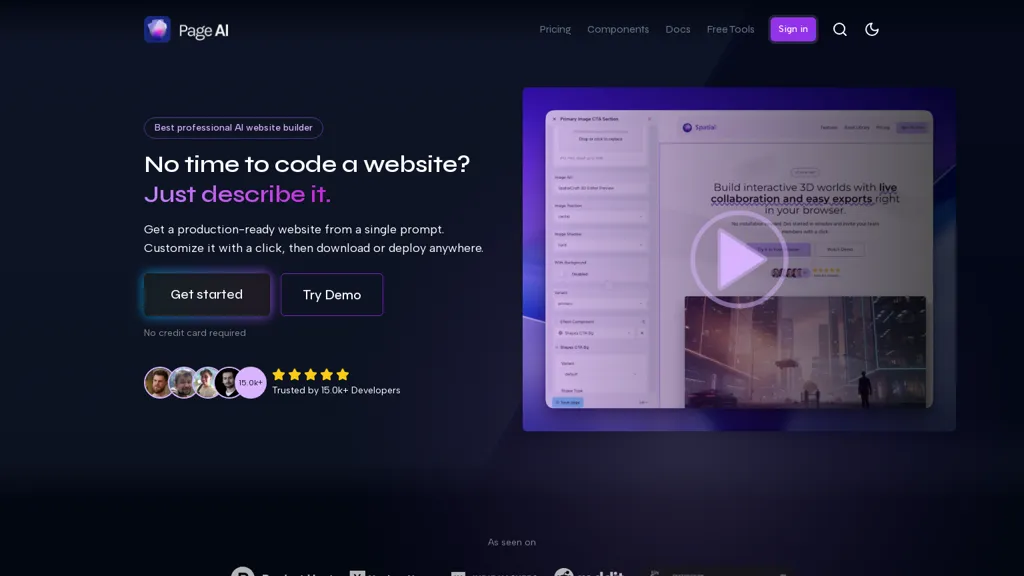Play the demo video
The width and height of the screenshot is (1024, 576).
pyautogui.click(x=739, y=259)
